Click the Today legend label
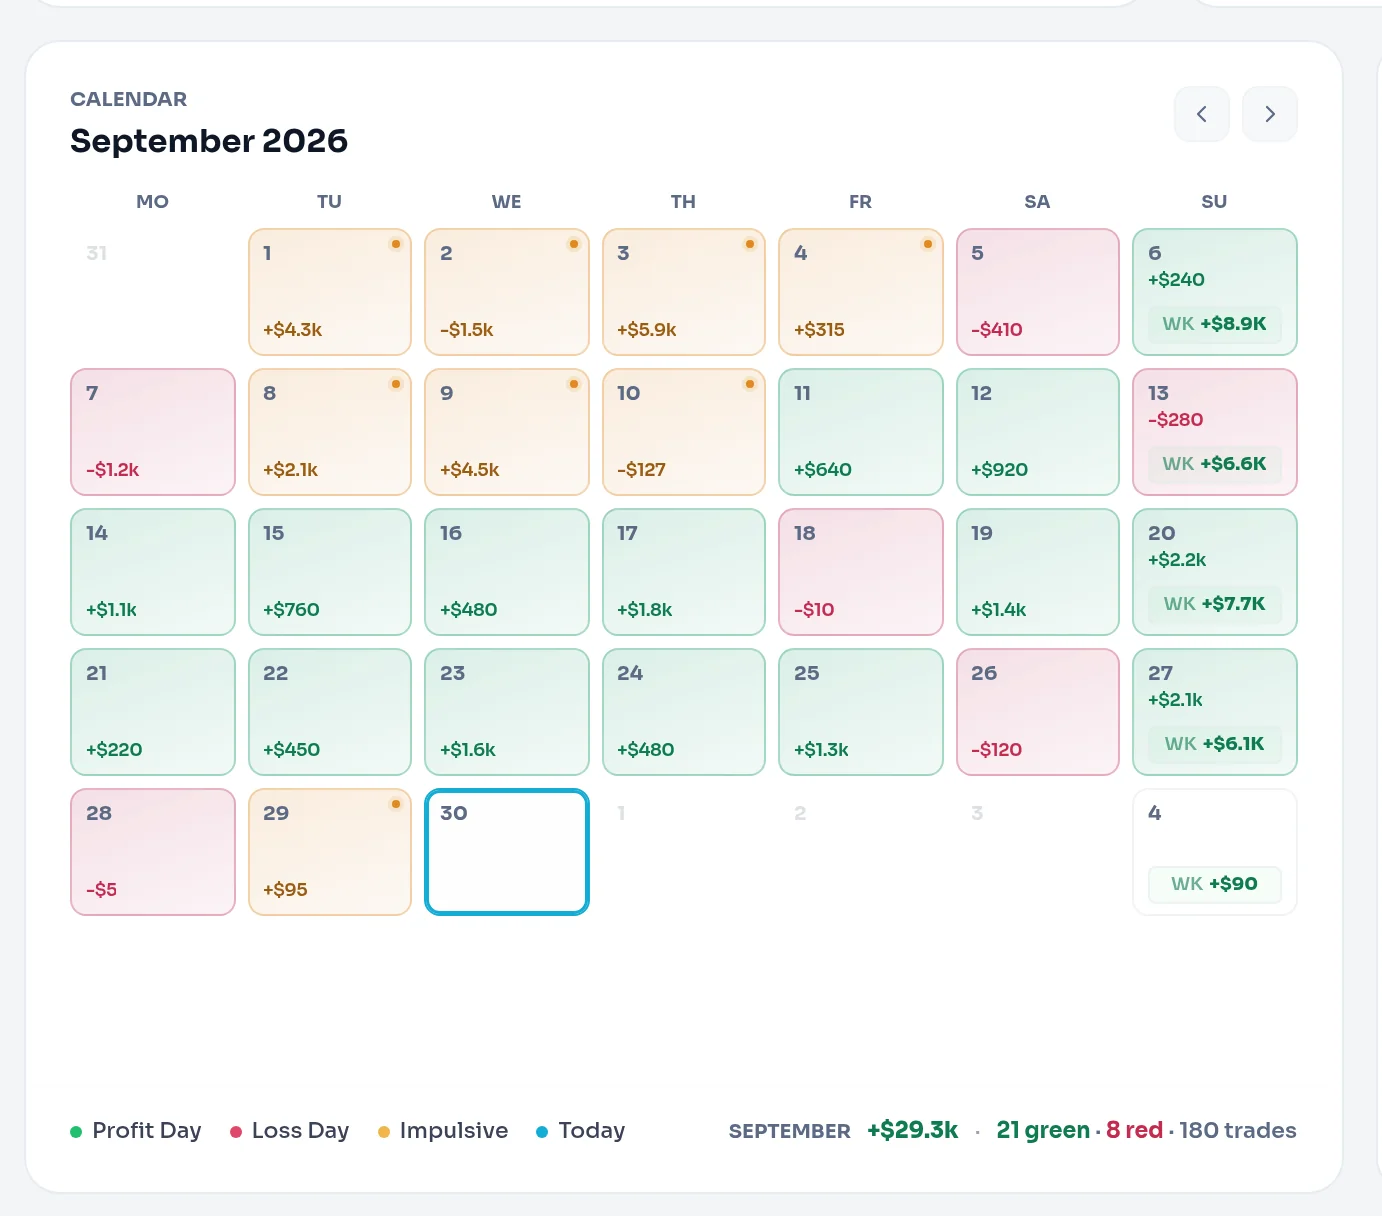1382x1216 pixels. pyautogui.click(x=592, y=1131)
